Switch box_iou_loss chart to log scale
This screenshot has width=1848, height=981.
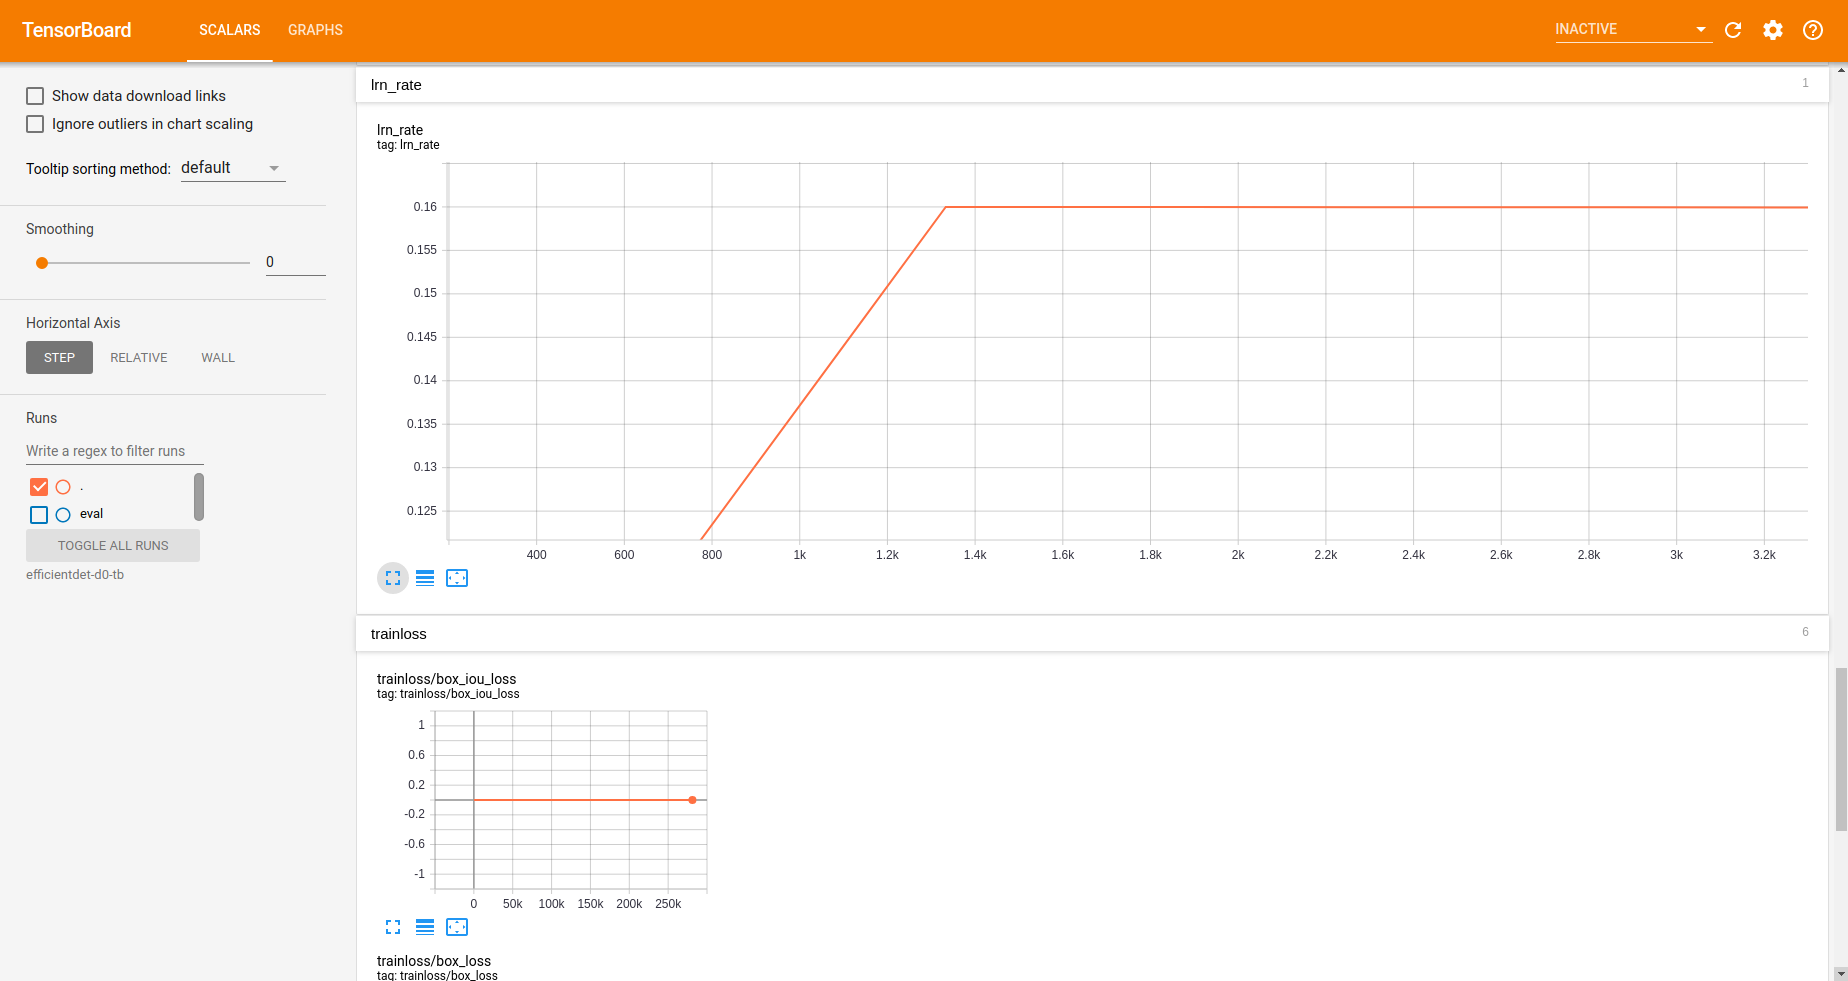[424, 927]
